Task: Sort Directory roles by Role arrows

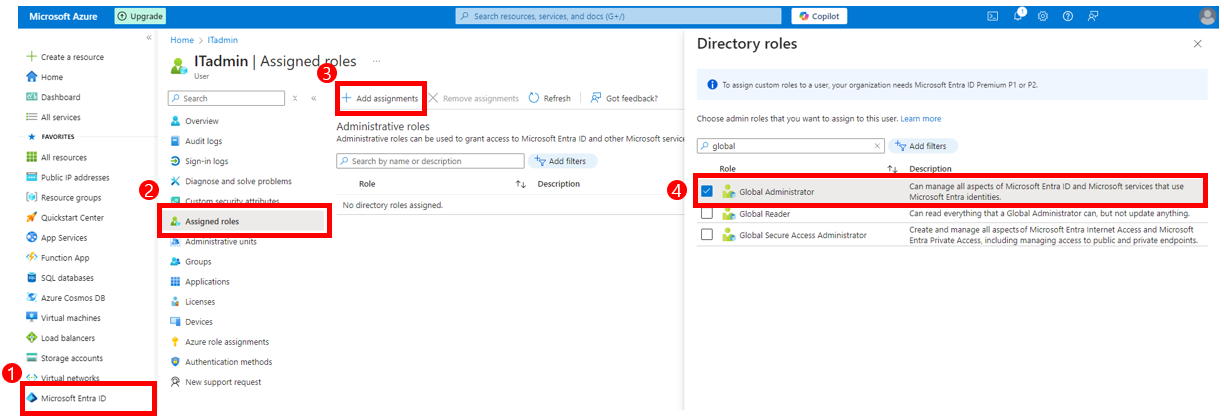Action: click(x=893, y=169)
